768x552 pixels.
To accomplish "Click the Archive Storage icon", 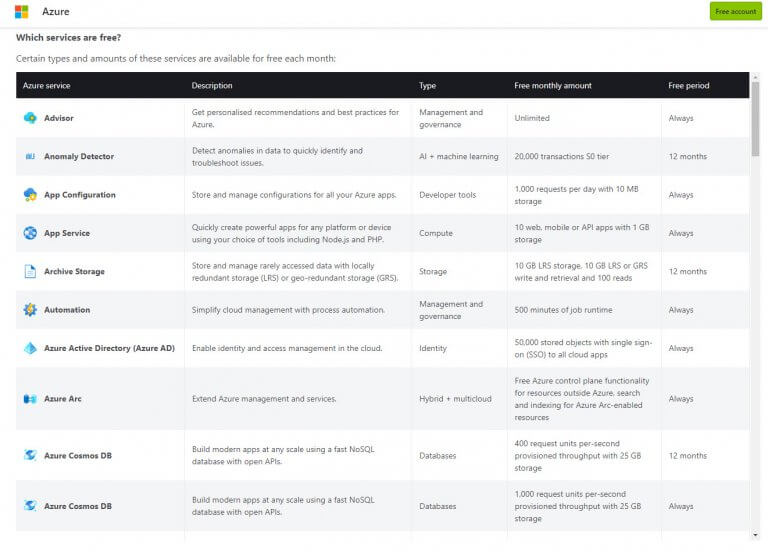I will coord(30,272).
